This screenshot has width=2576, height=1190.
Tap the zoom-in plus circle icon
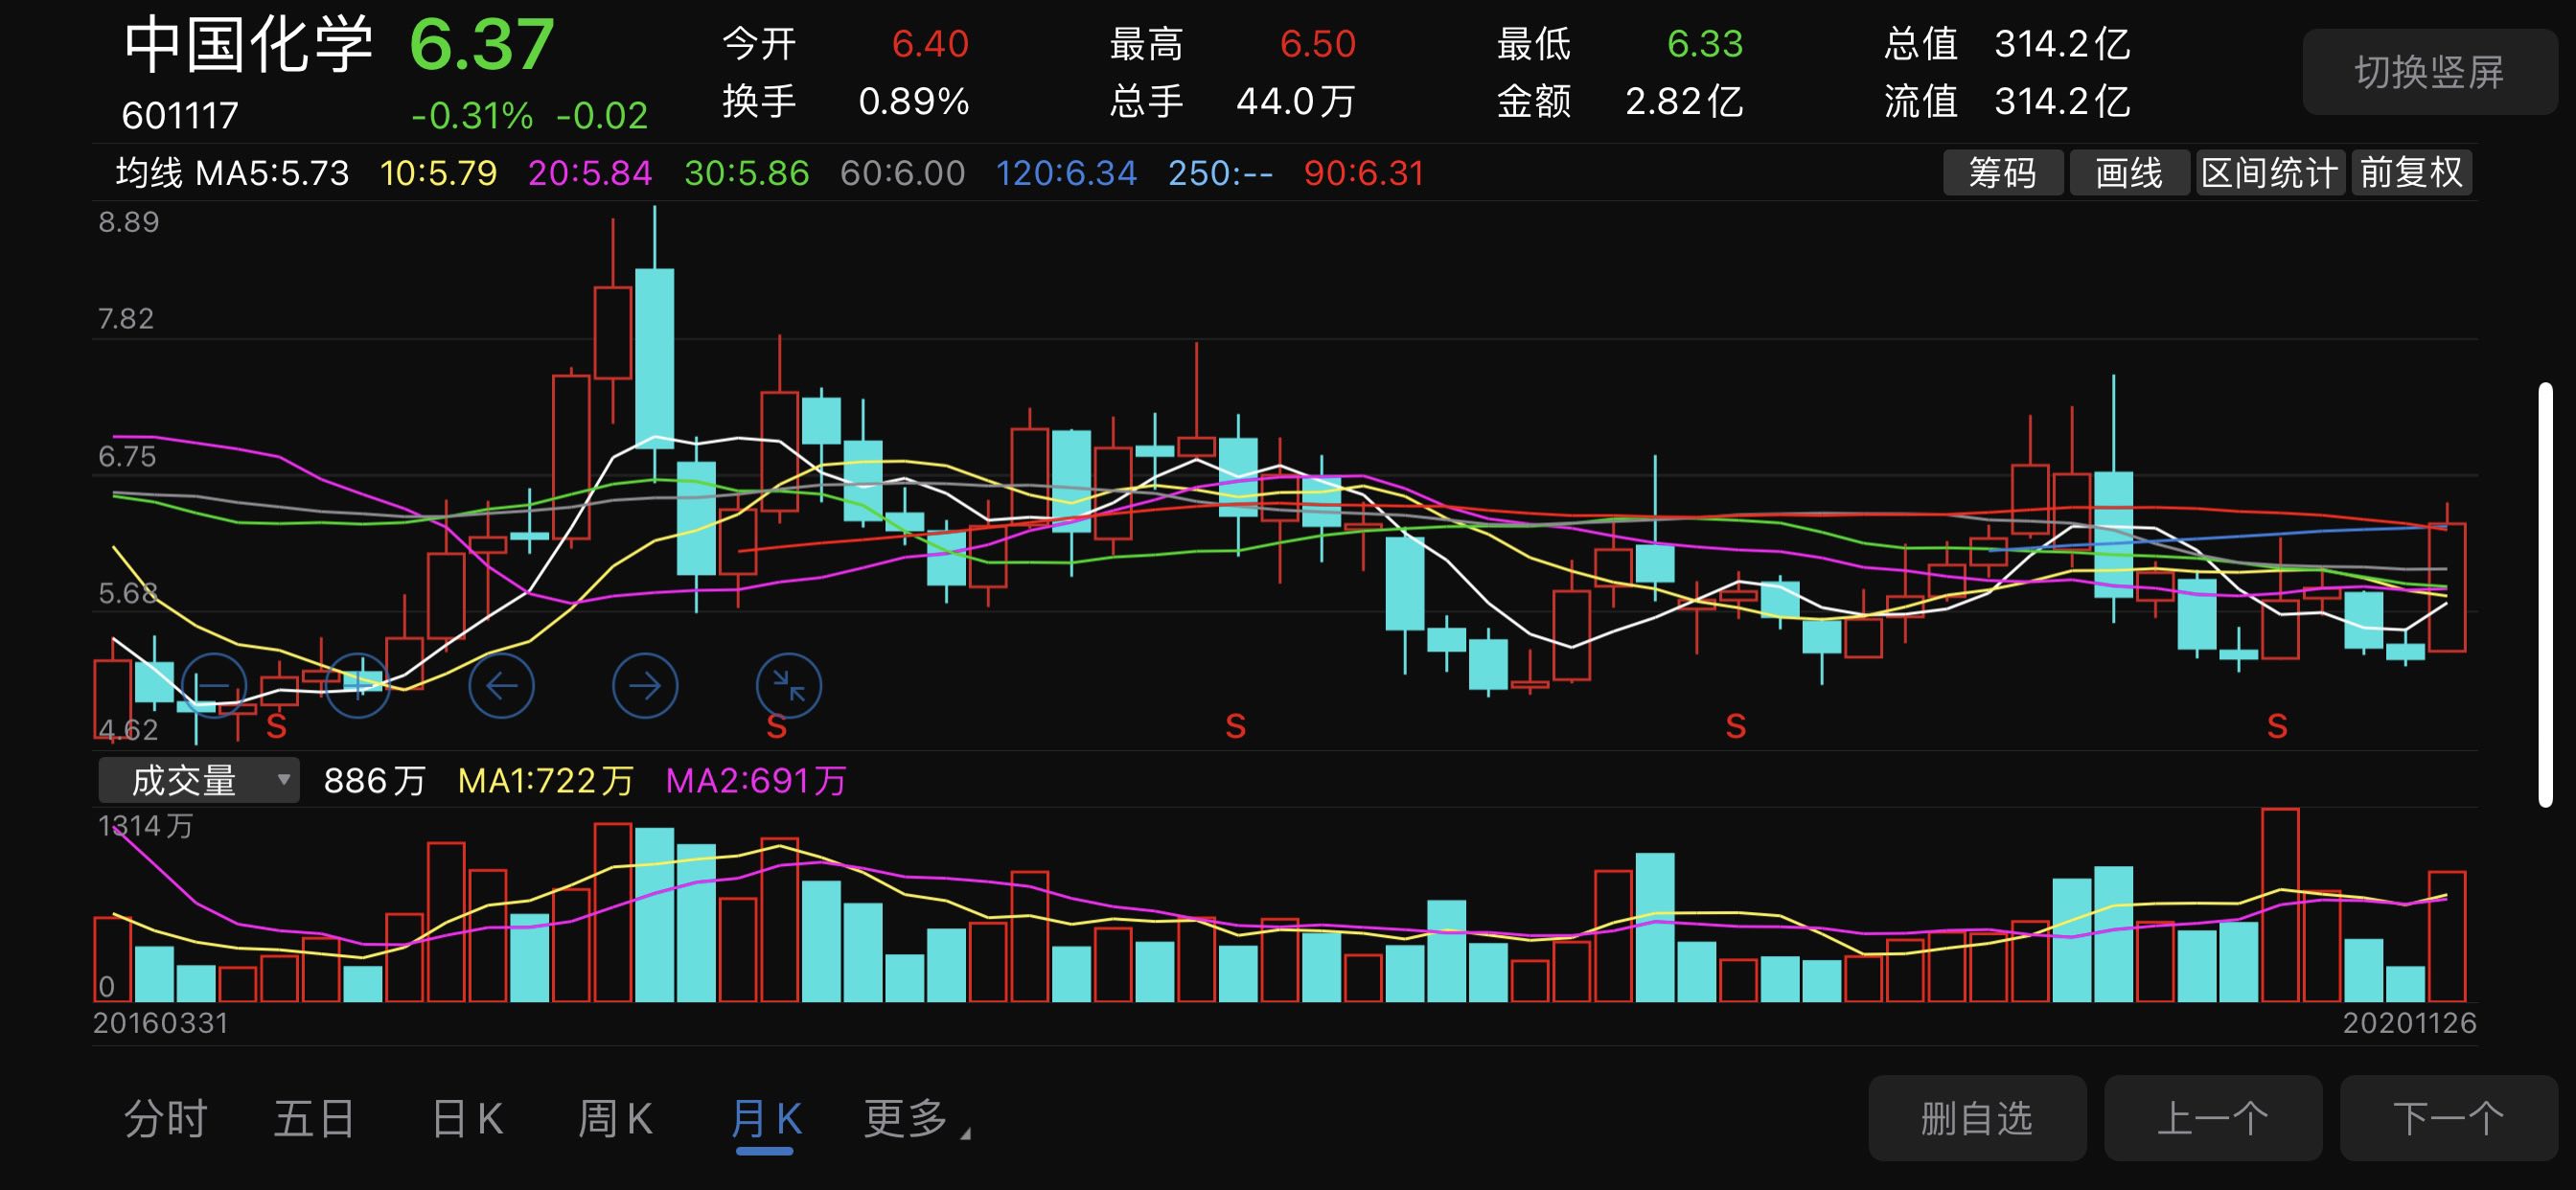pyautogui.click(x=358, y=685)
